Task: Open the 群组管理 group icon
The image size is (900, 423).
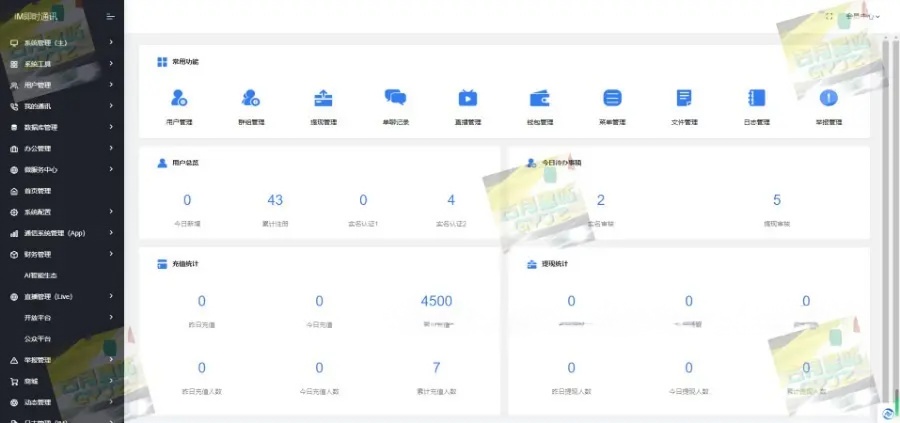Action: tap(251, 98)
